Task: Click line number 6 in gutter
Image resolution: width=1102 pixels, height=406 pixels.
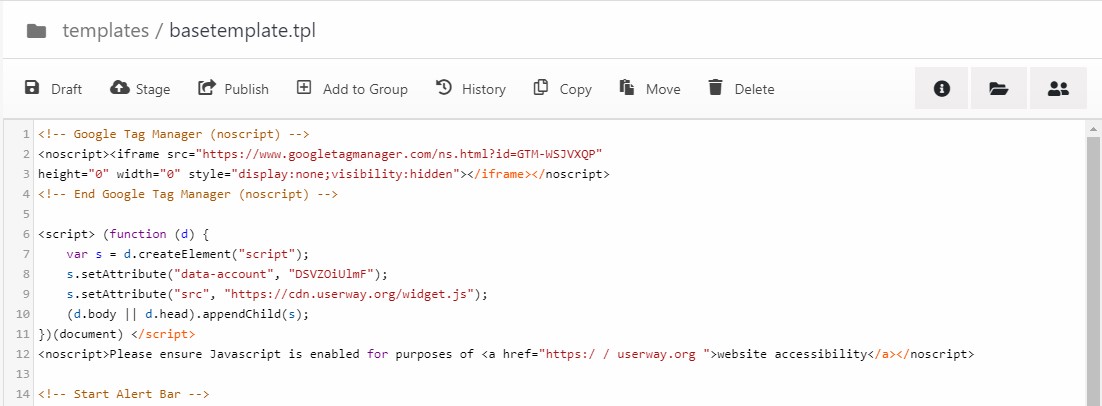Action: tap(26, 235)
